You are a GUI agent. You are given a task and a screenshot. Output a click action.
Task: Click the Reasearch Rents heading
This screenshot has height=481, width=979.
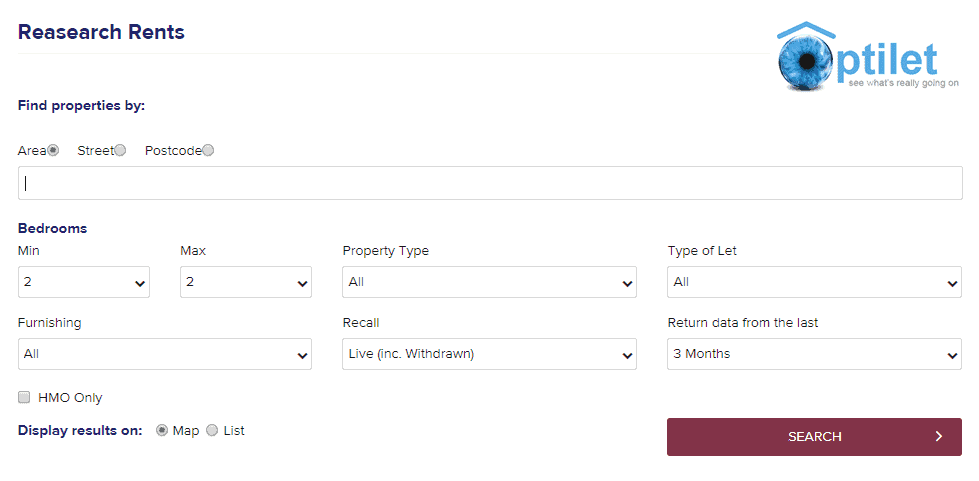[x=101, y=32]
